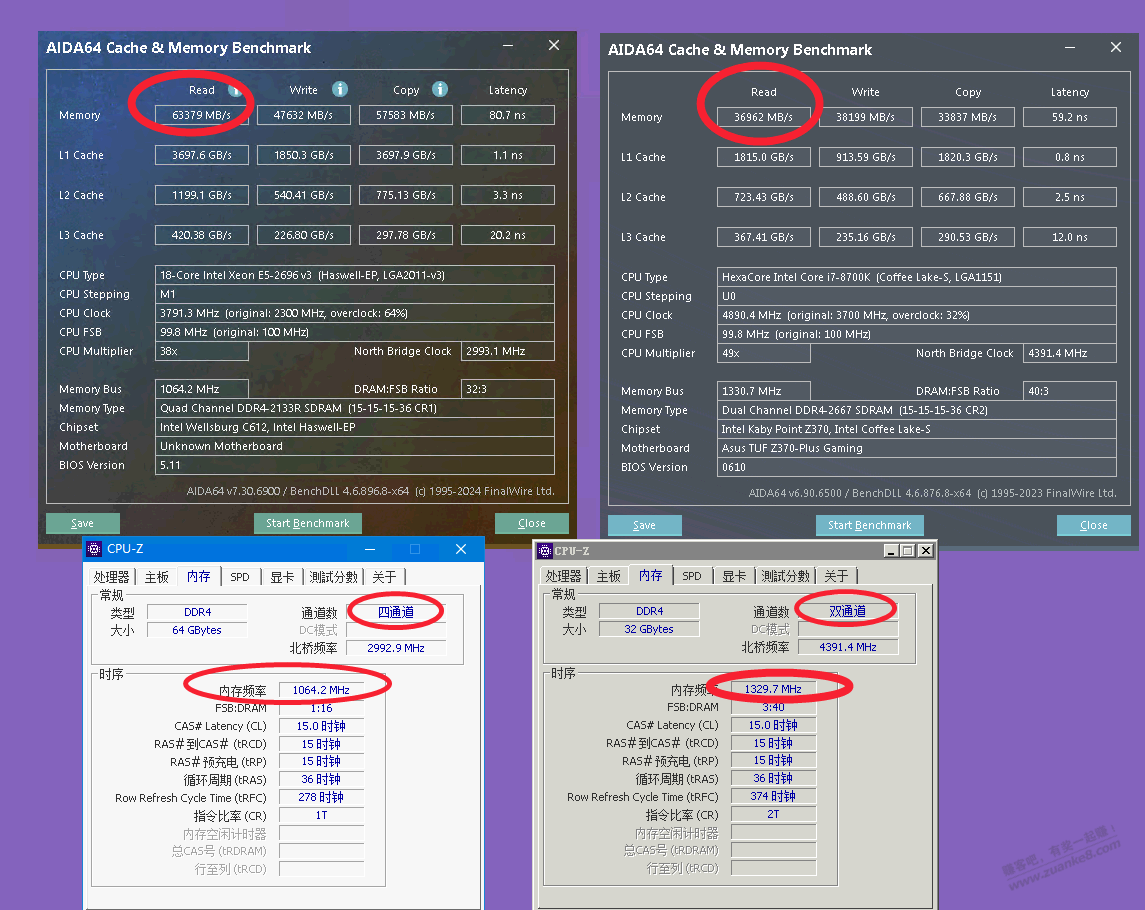Screen dimensions: 1145x910
Task: Click the CPU Stepping value M1
Action: 355,294
